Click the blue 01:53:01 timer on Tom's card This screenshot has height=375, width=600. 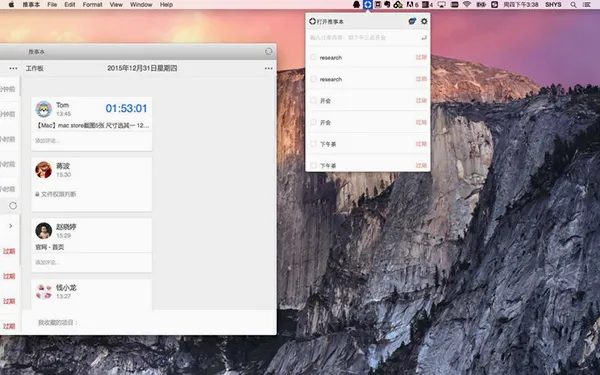pyautogui.click(x=126, y=108)
